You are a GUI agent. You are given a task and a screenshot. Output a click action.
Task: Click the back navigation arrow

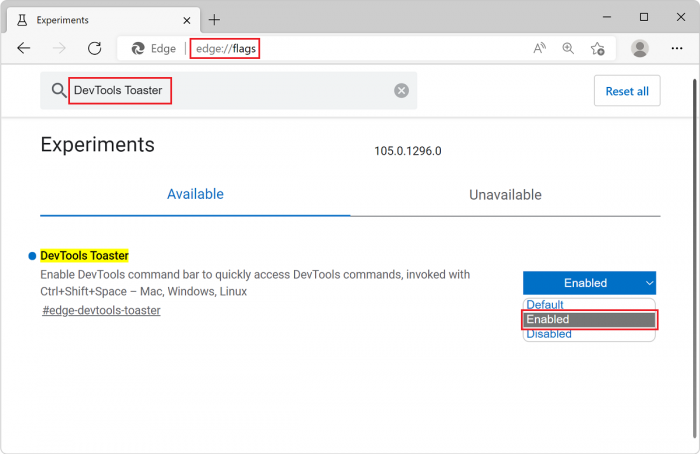tap(24, 48)
